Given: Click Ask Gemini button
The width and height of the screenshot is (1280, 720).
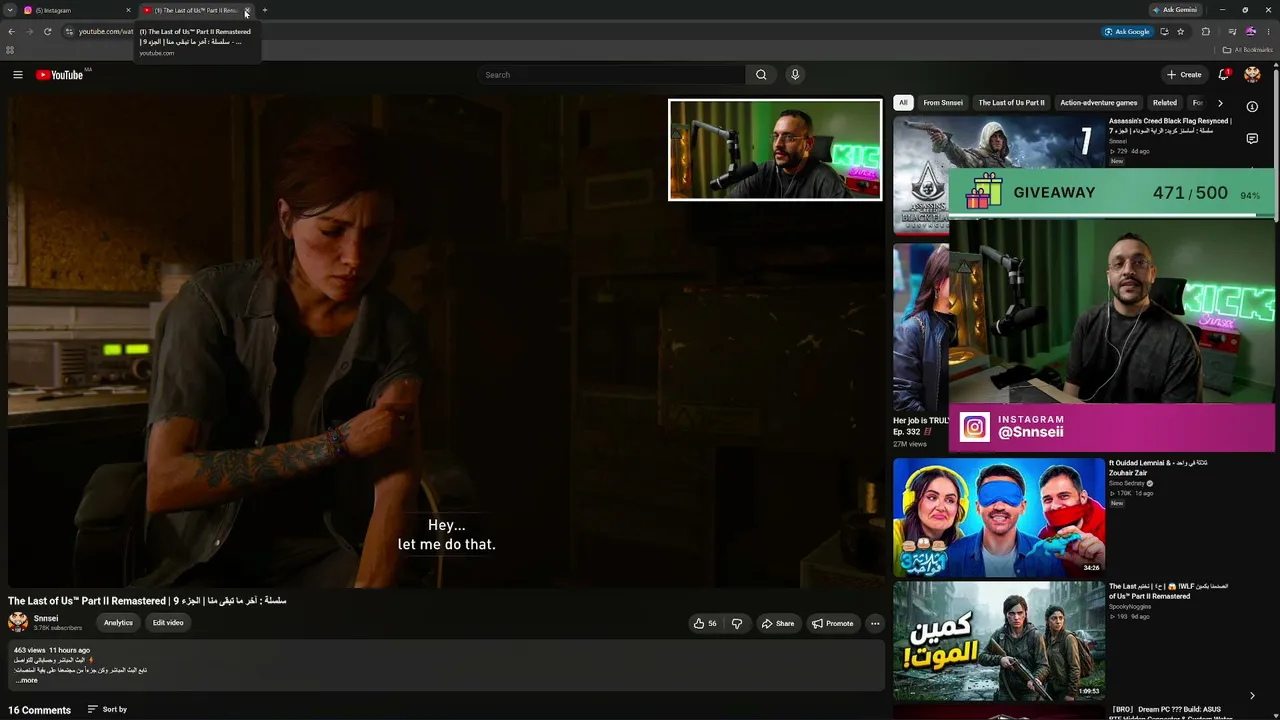Looking at the screenshot, I should (x=1175, y=10).
